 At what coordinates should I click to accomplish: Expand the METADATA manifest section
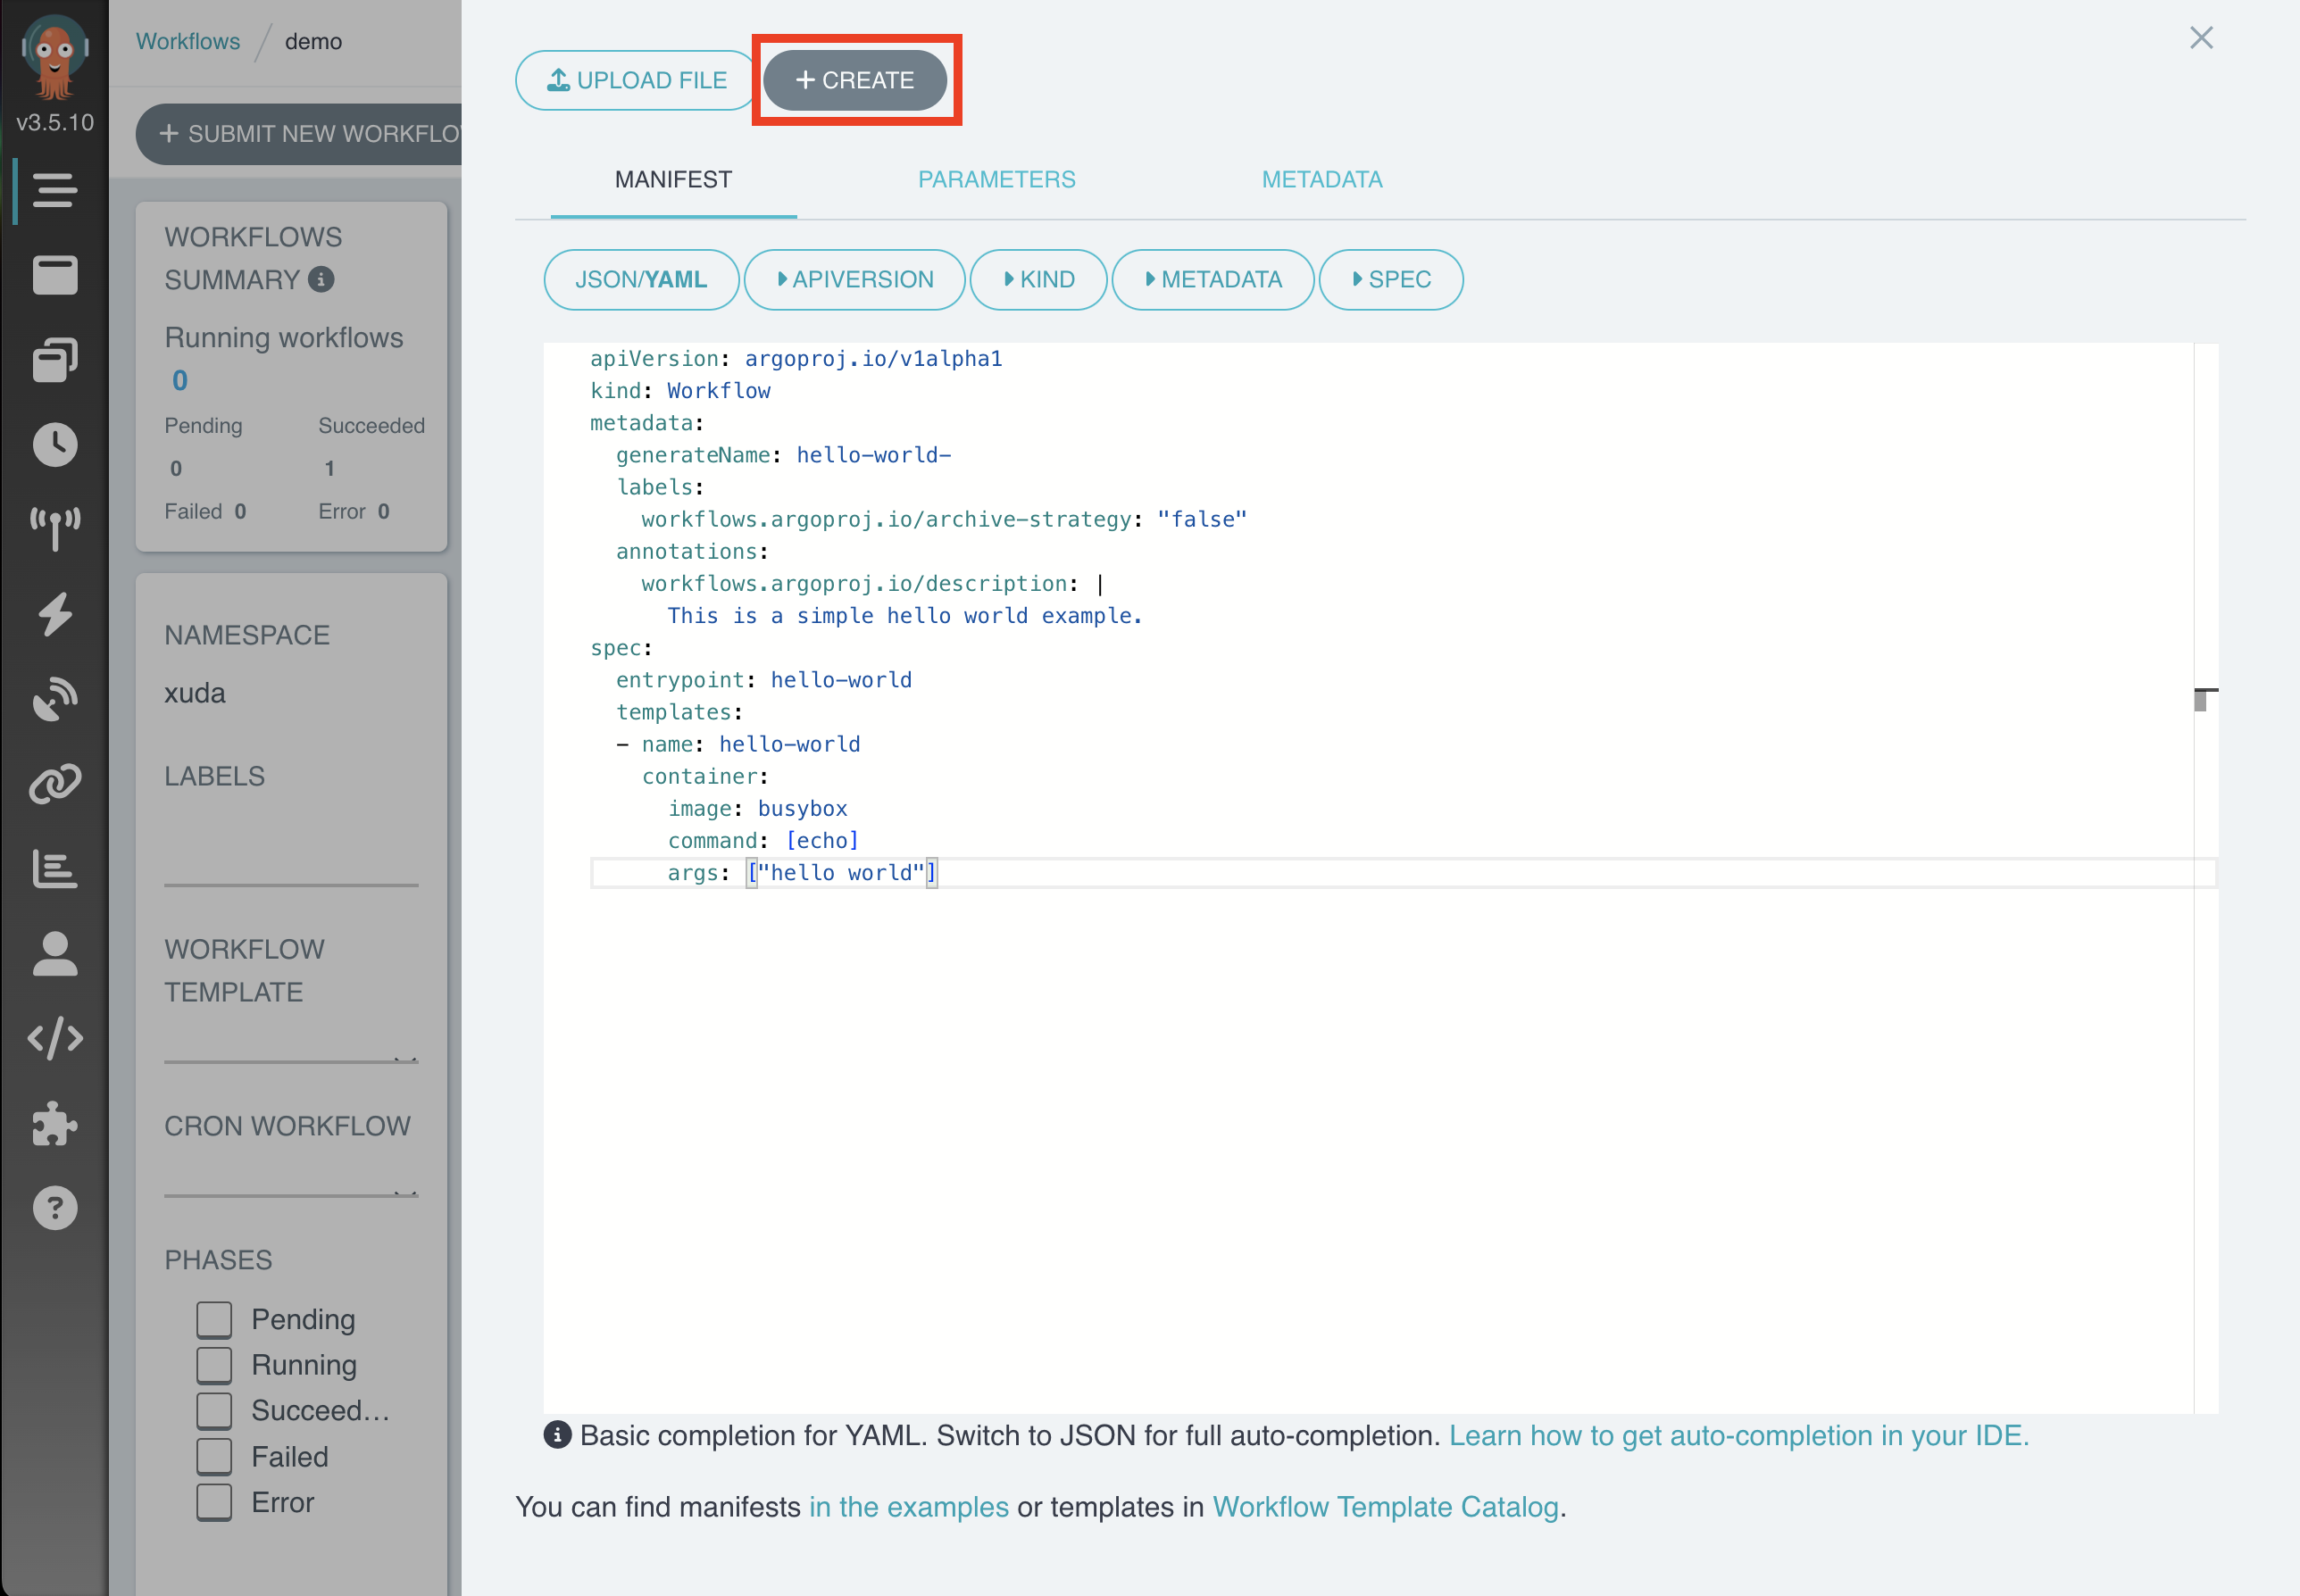[1212, 279]
